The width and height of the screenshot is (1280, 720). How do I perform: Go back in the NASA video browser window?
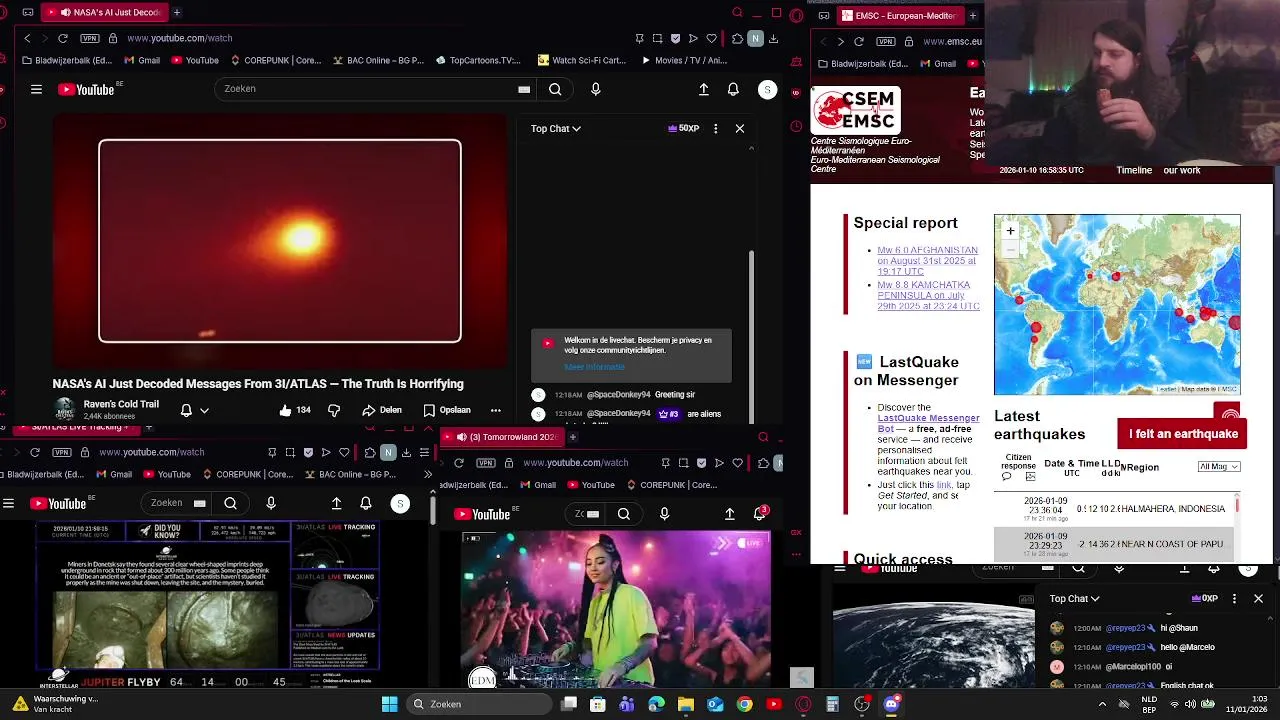(x=27, y=38)
